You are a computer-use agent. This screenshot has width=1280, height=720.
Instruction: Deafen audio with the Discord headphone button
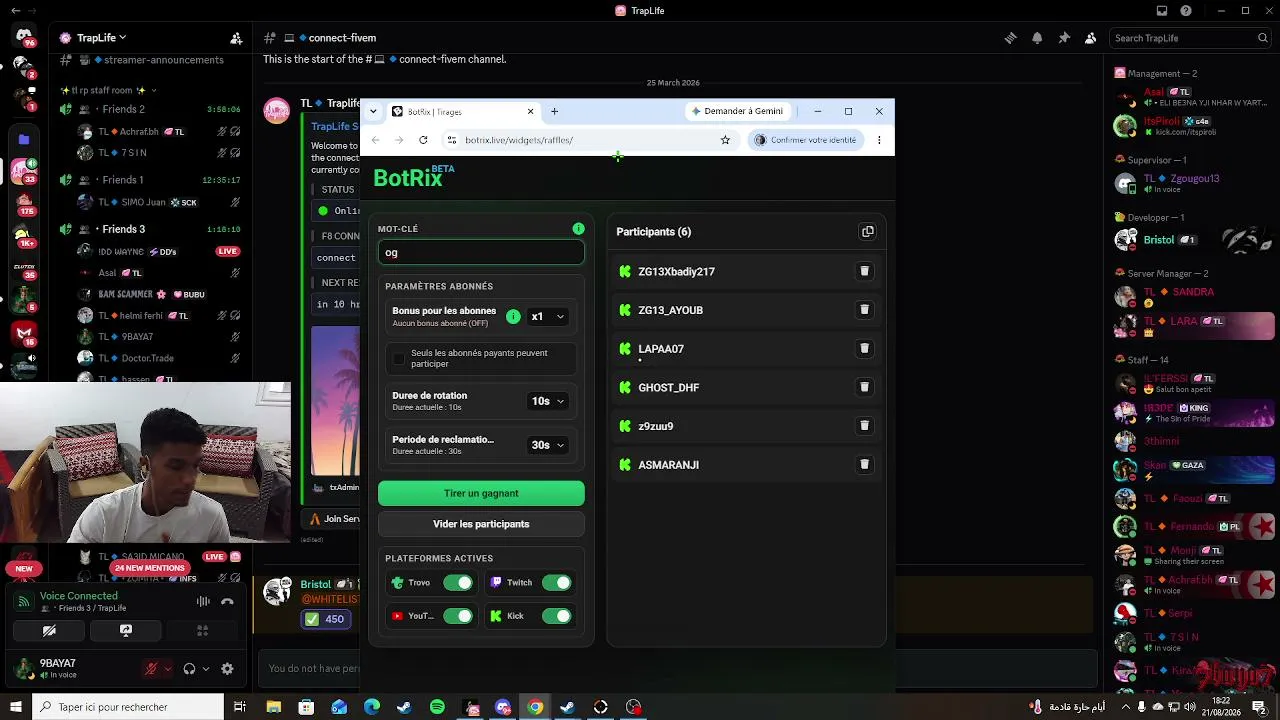coord(189,669)
